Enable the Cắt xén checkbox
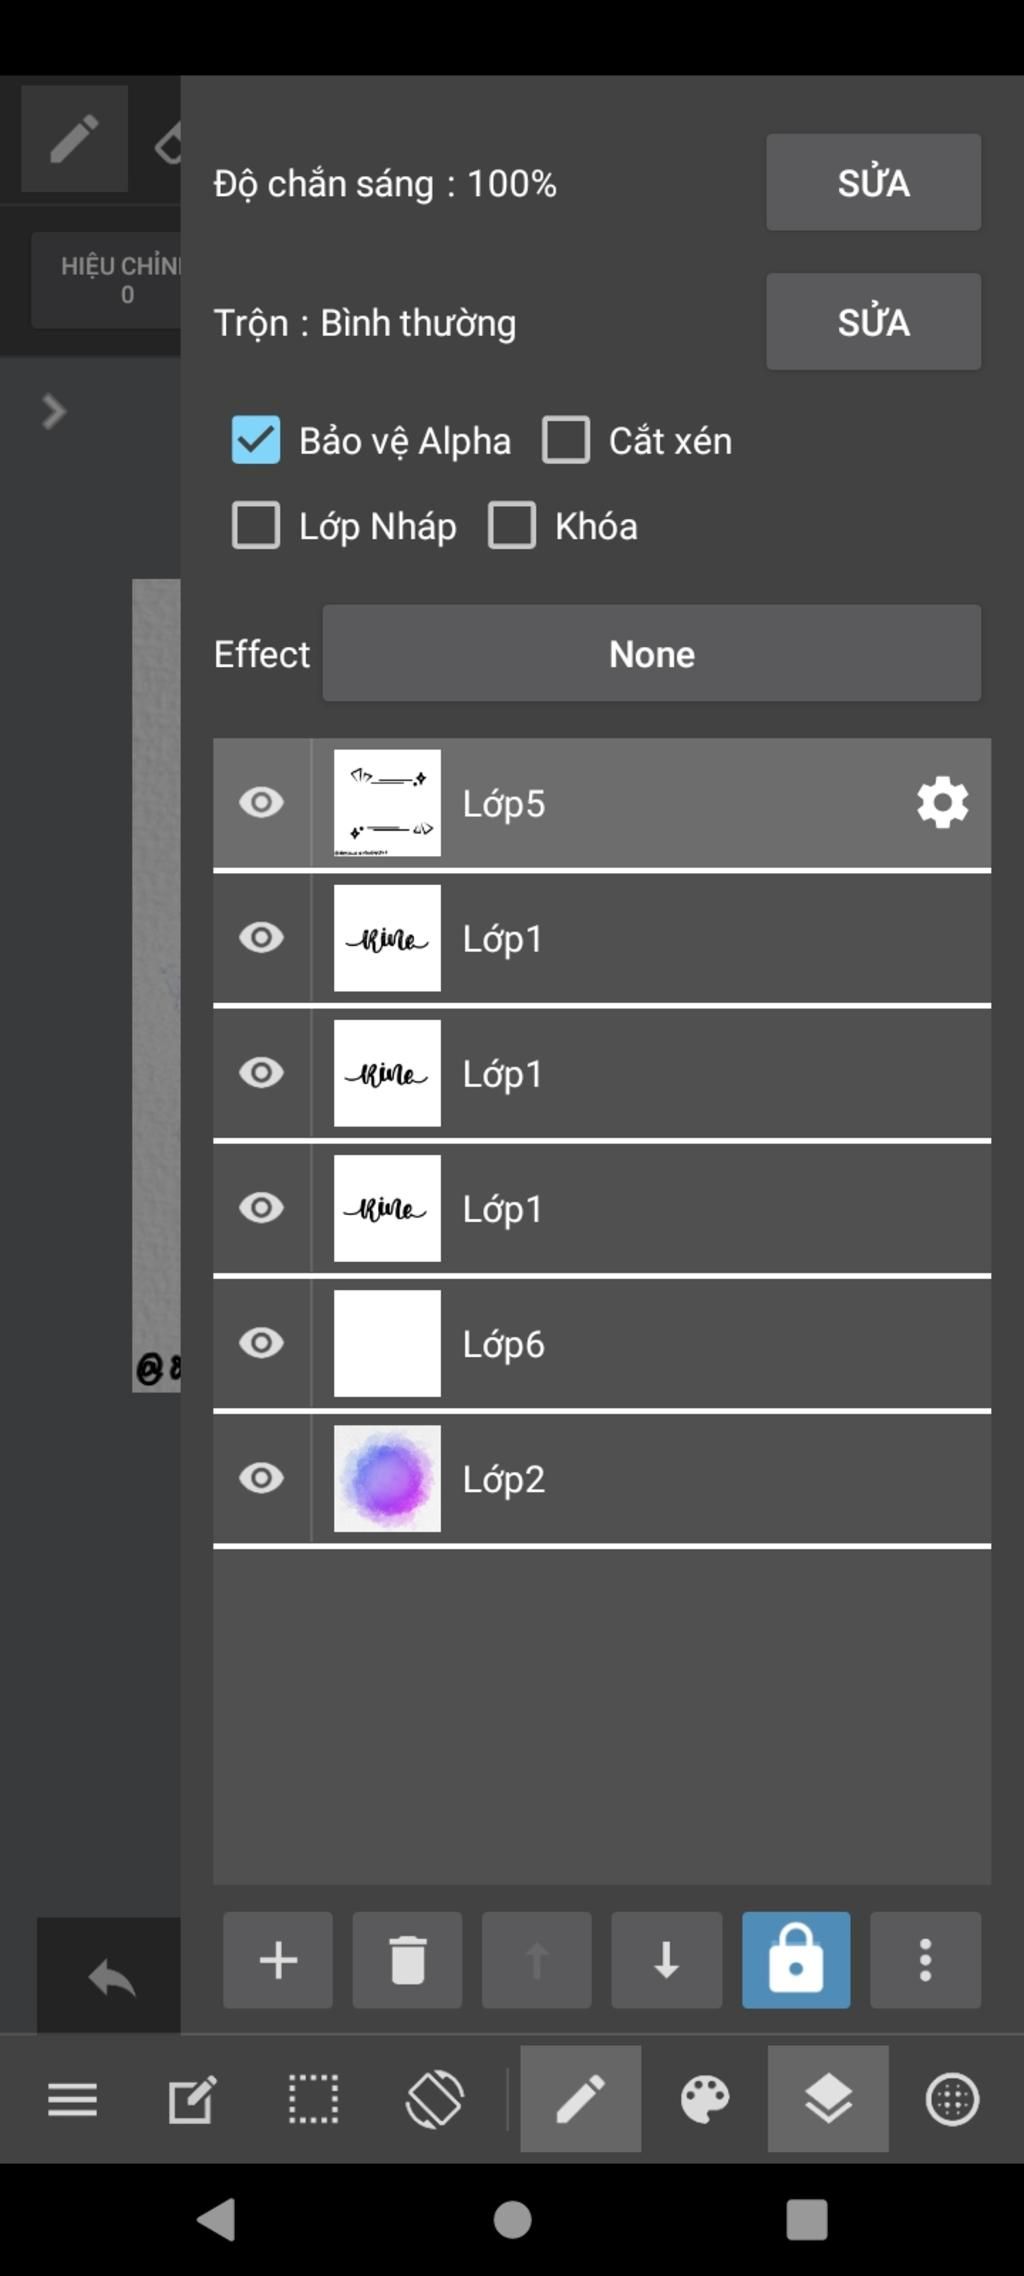The height and width of the screenshot is (2276, 1024). point(566,440)
